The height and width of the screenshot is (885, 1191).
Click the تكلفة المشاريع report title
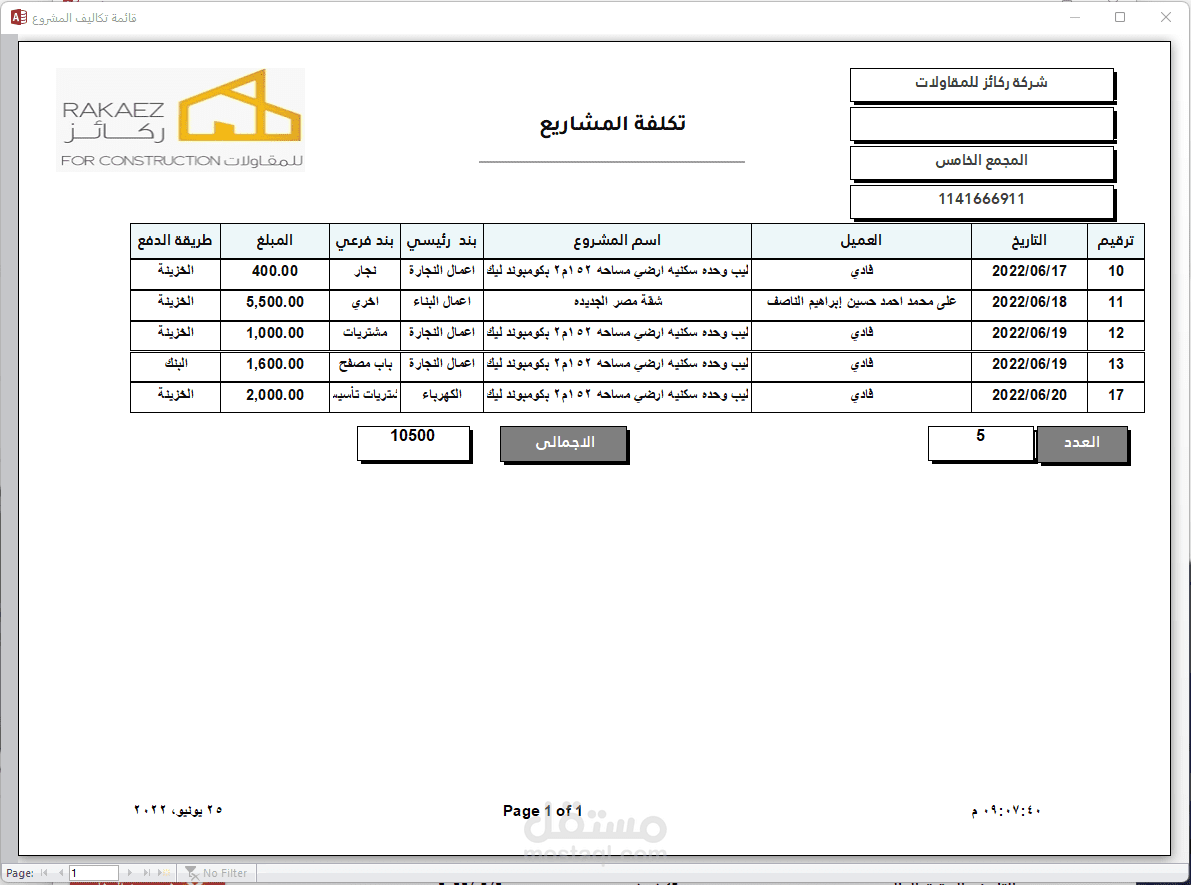coord(612,124)
